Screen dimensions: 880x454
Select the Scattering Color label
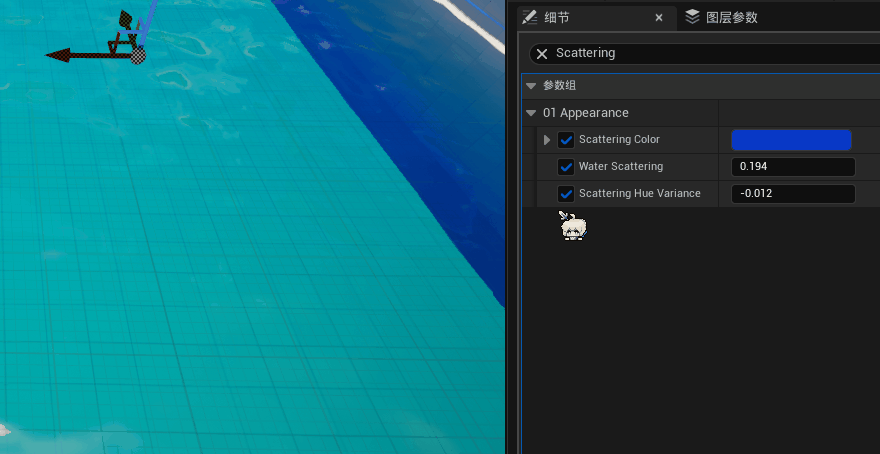coord(619,139)
